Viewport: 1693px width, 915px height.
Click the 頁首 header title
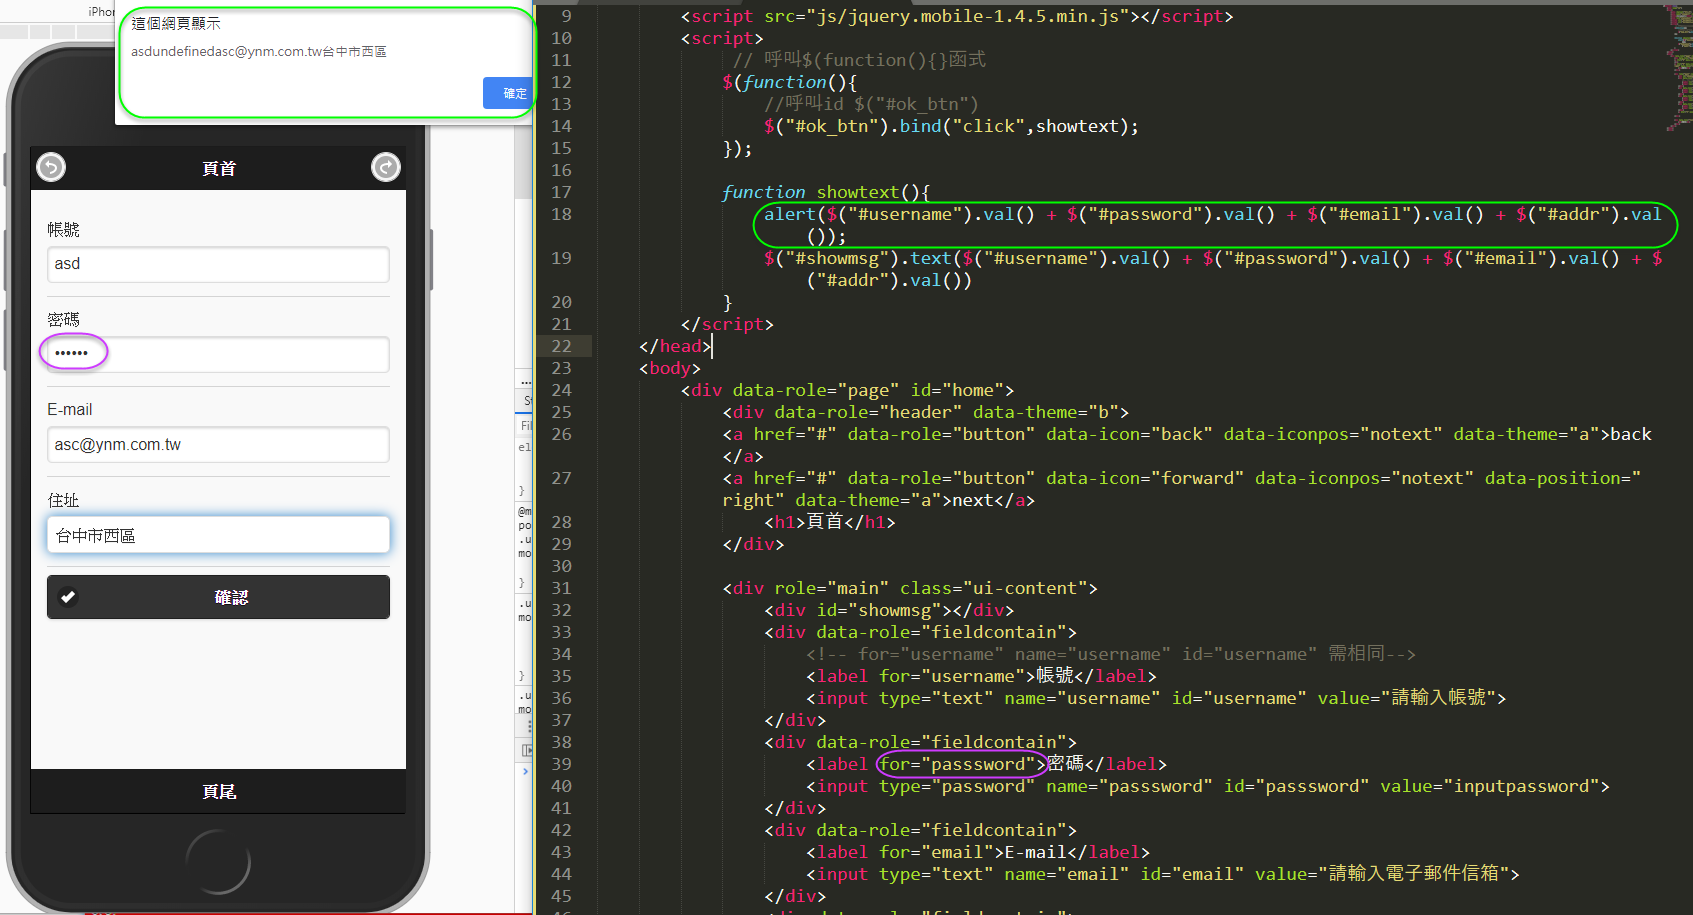(218, 168)
